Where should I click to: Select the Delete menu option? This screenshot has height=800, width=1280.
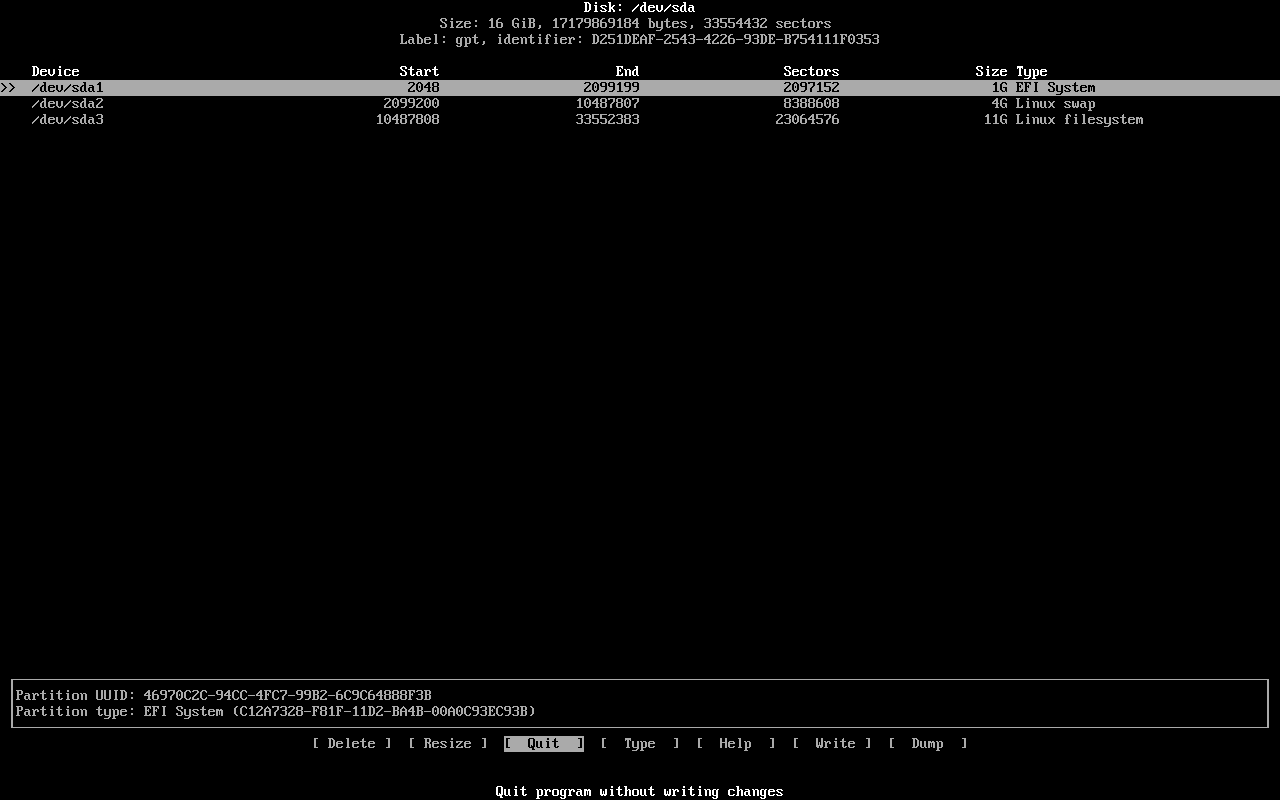coord(351,743)
